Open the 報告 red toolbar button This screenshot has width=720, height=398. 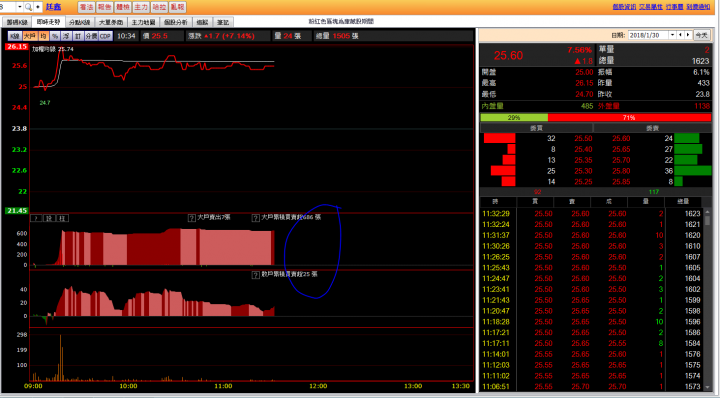click(105, 7)
